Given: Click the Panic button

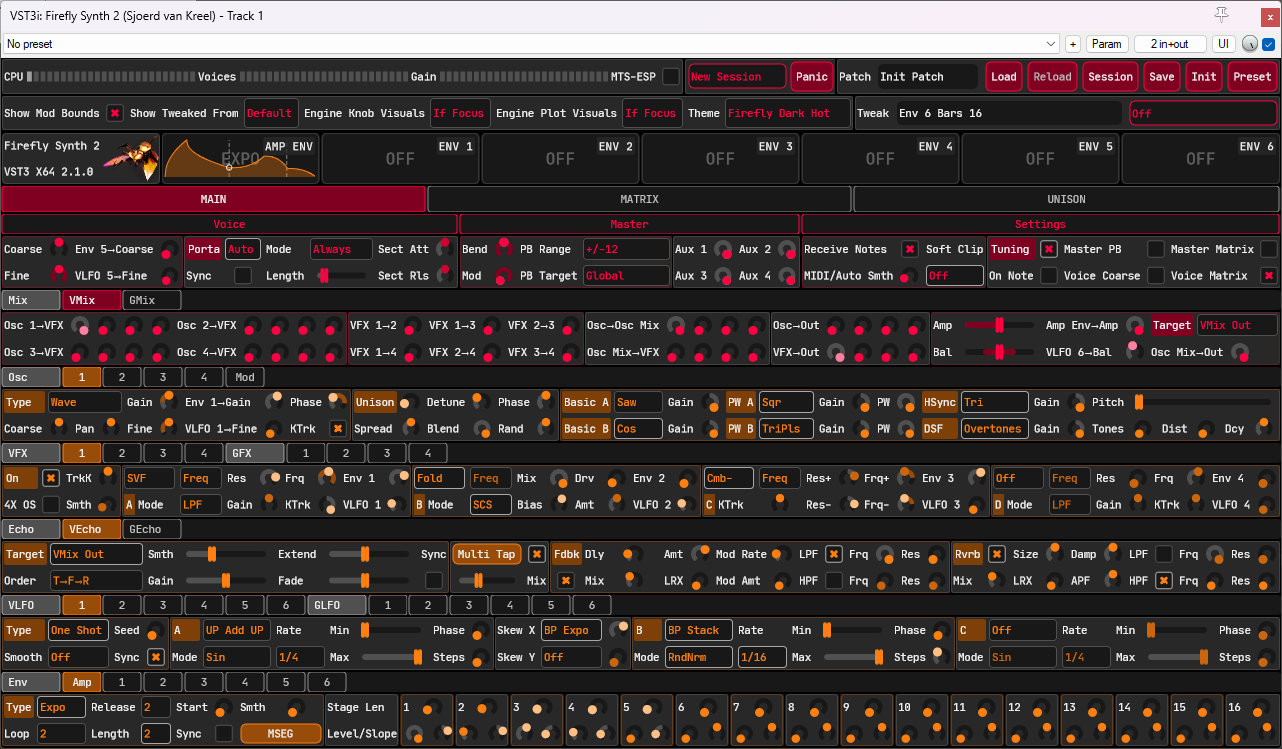Looking at the screenshot, I should (811, 75).
